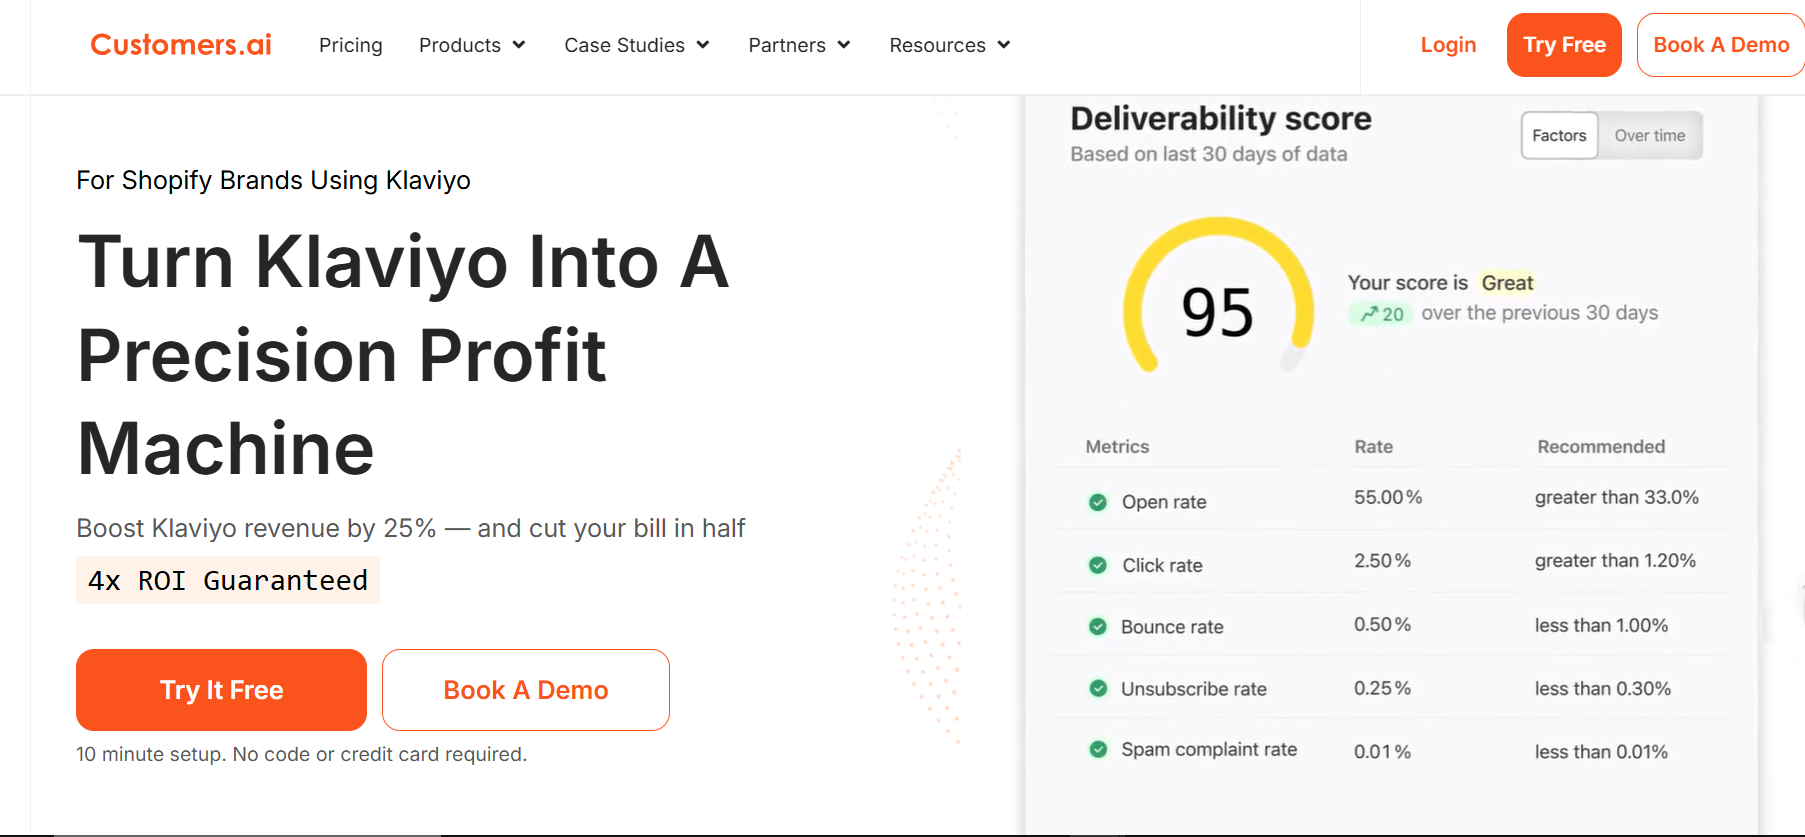This screenshot has width=1805, height=837.
Task: Click the Rate column header
Action: click(1373, 447)
